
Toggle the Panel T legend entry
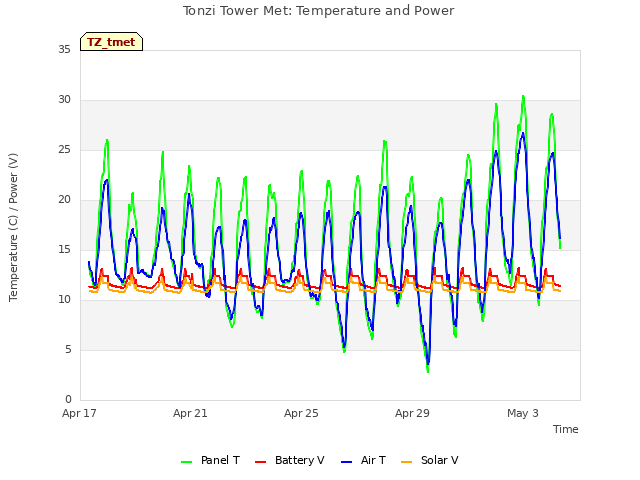tap(210, 460)
